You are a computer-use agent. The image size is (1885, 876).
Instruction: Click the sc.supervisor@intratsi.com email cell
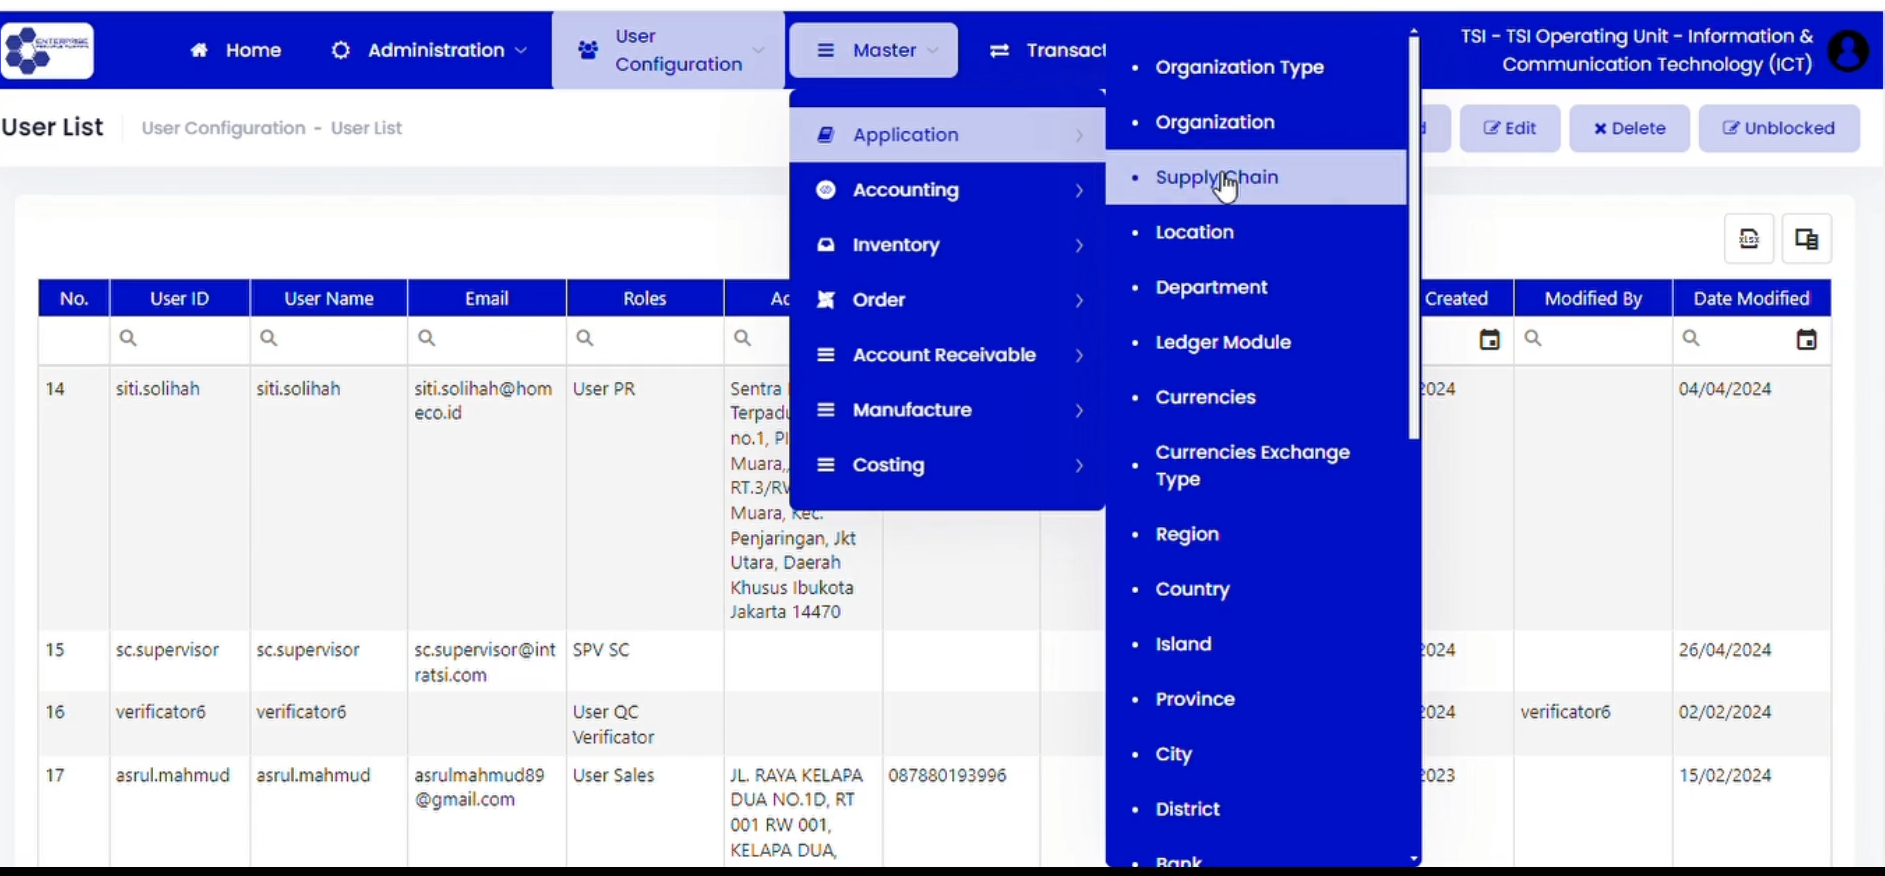[x=485, y=662]
